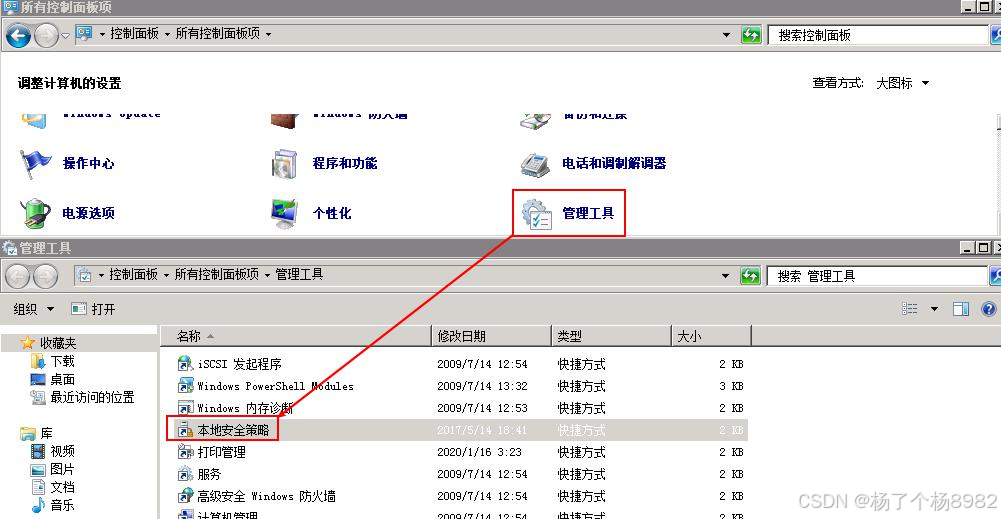Select the 打印管理 shortcut icon
This screenshot has width=1001, height=519.
coord(185,452)
